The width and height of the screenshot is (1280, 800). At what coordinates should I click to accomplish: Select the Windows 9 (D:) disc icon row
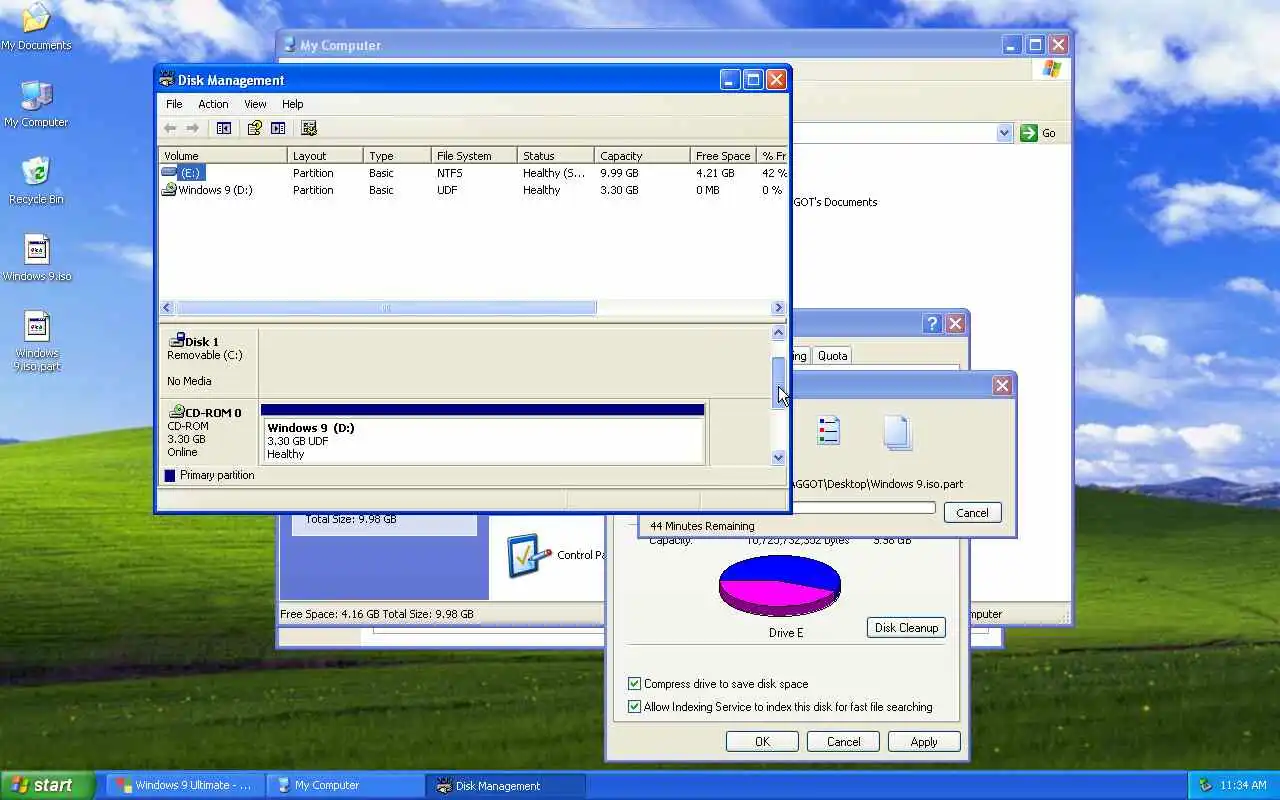tap(169, 190)
